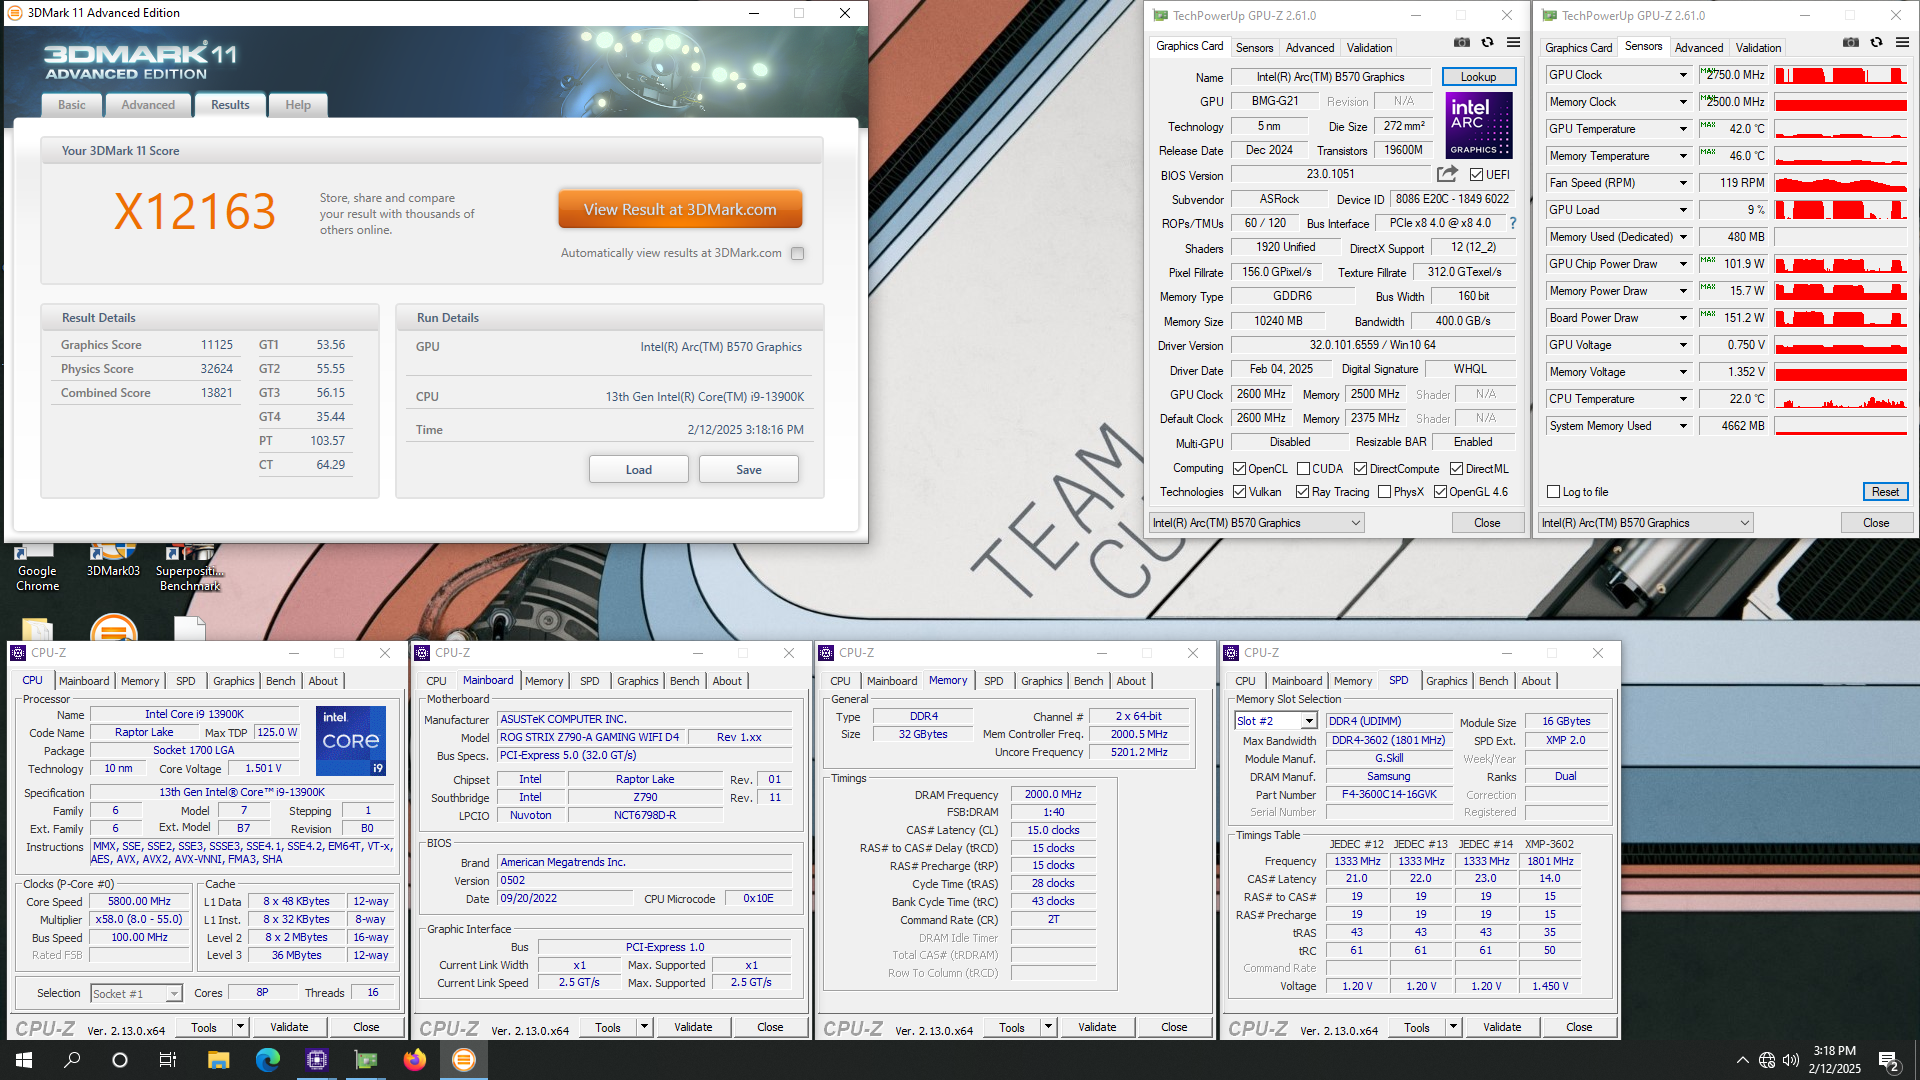Open Task View on taskbar
Image resolution: width=1920 pixels, height=1080 pixels.
point(168,1060)
